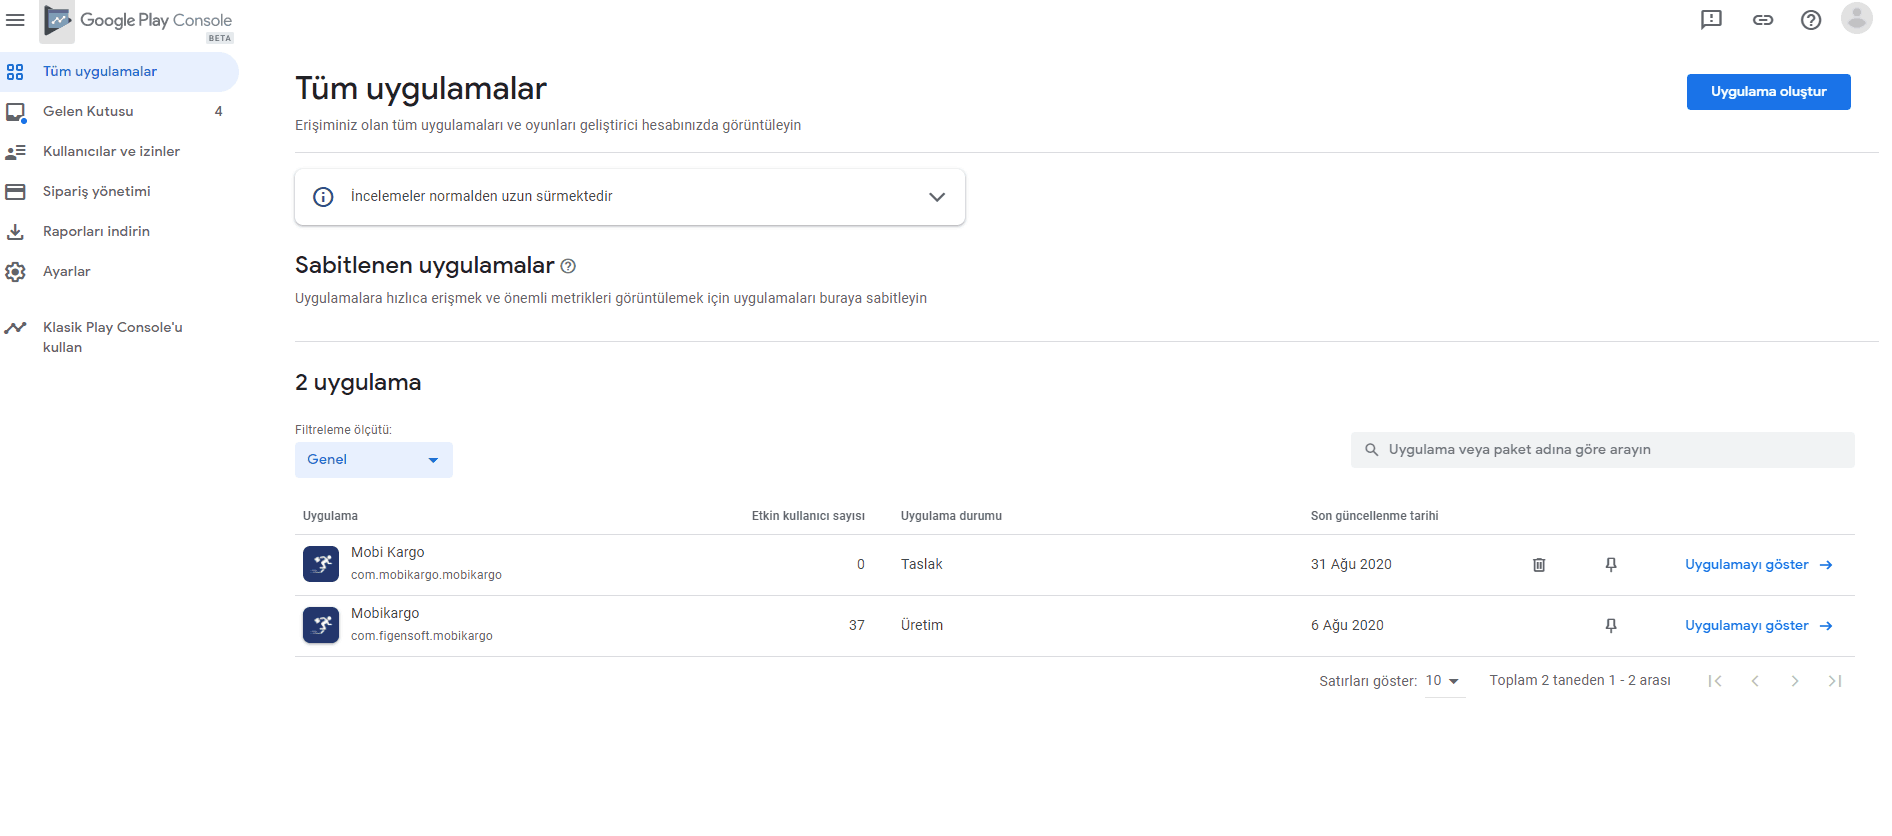The width and height of the screenshot is (1892, 836).
Task: Pin the Mobi Kargo app
Action: (x=1611, y=565)
